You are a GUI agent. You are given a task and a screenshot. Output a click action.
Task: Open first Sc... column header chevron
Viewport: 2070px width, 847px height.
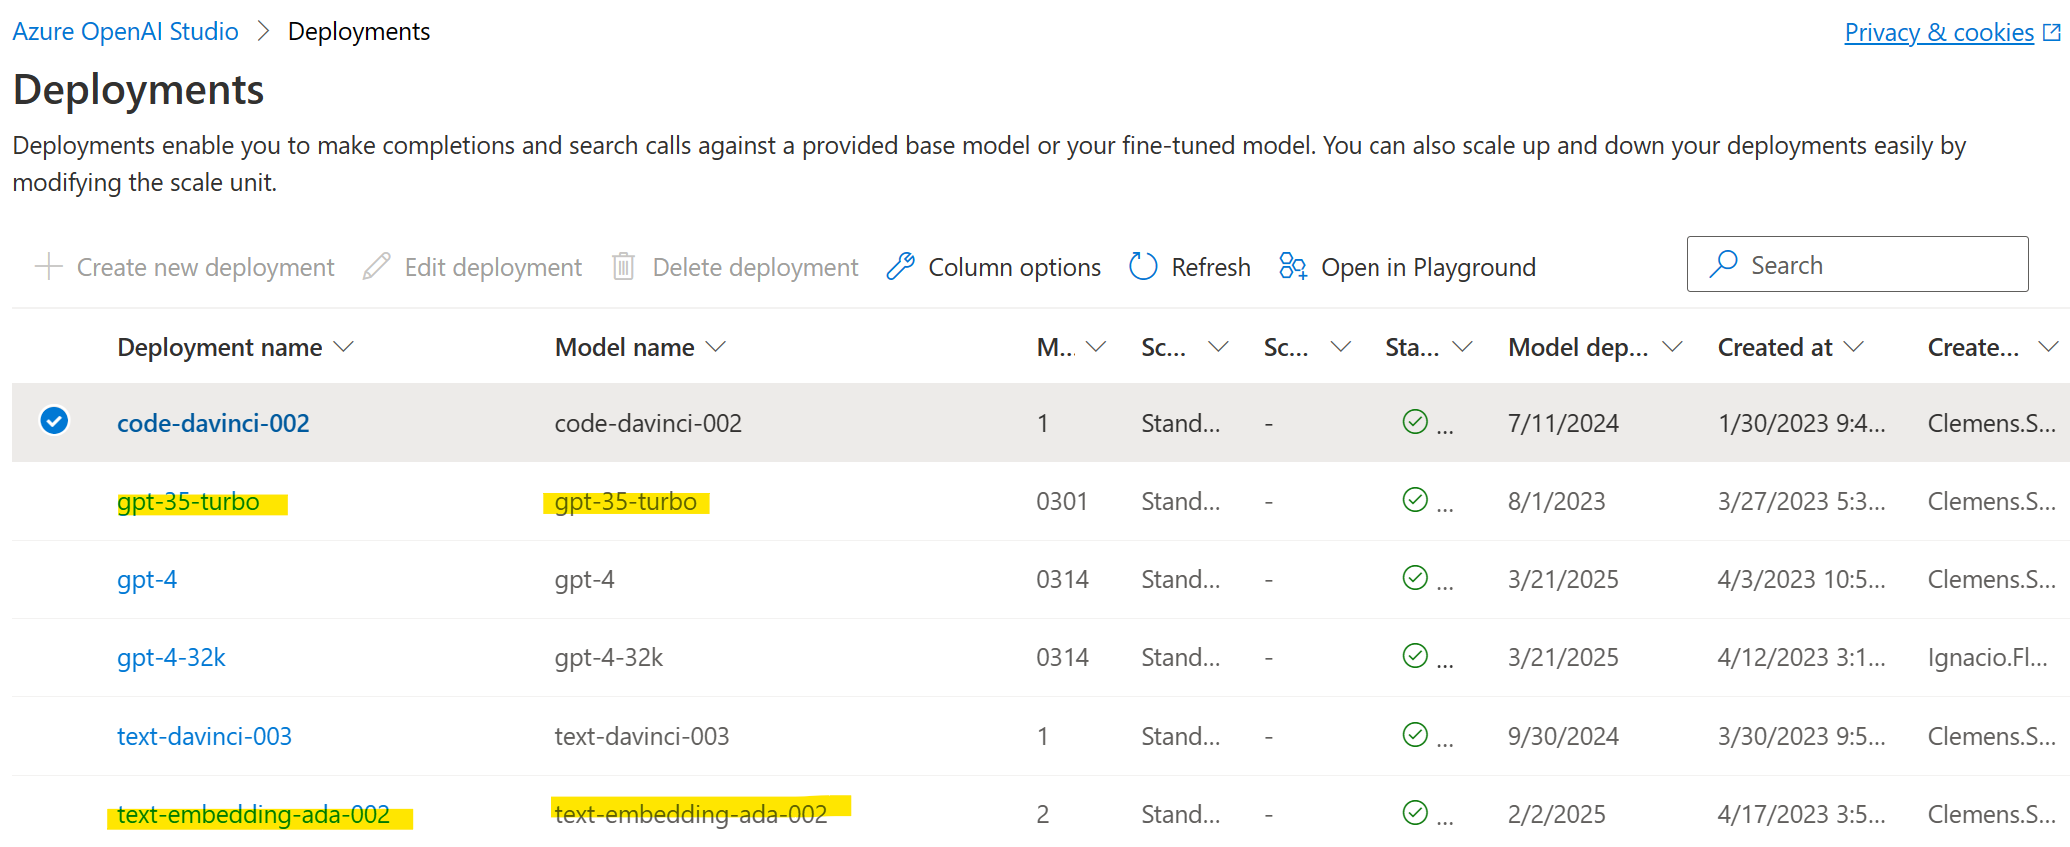(1218, 347)
